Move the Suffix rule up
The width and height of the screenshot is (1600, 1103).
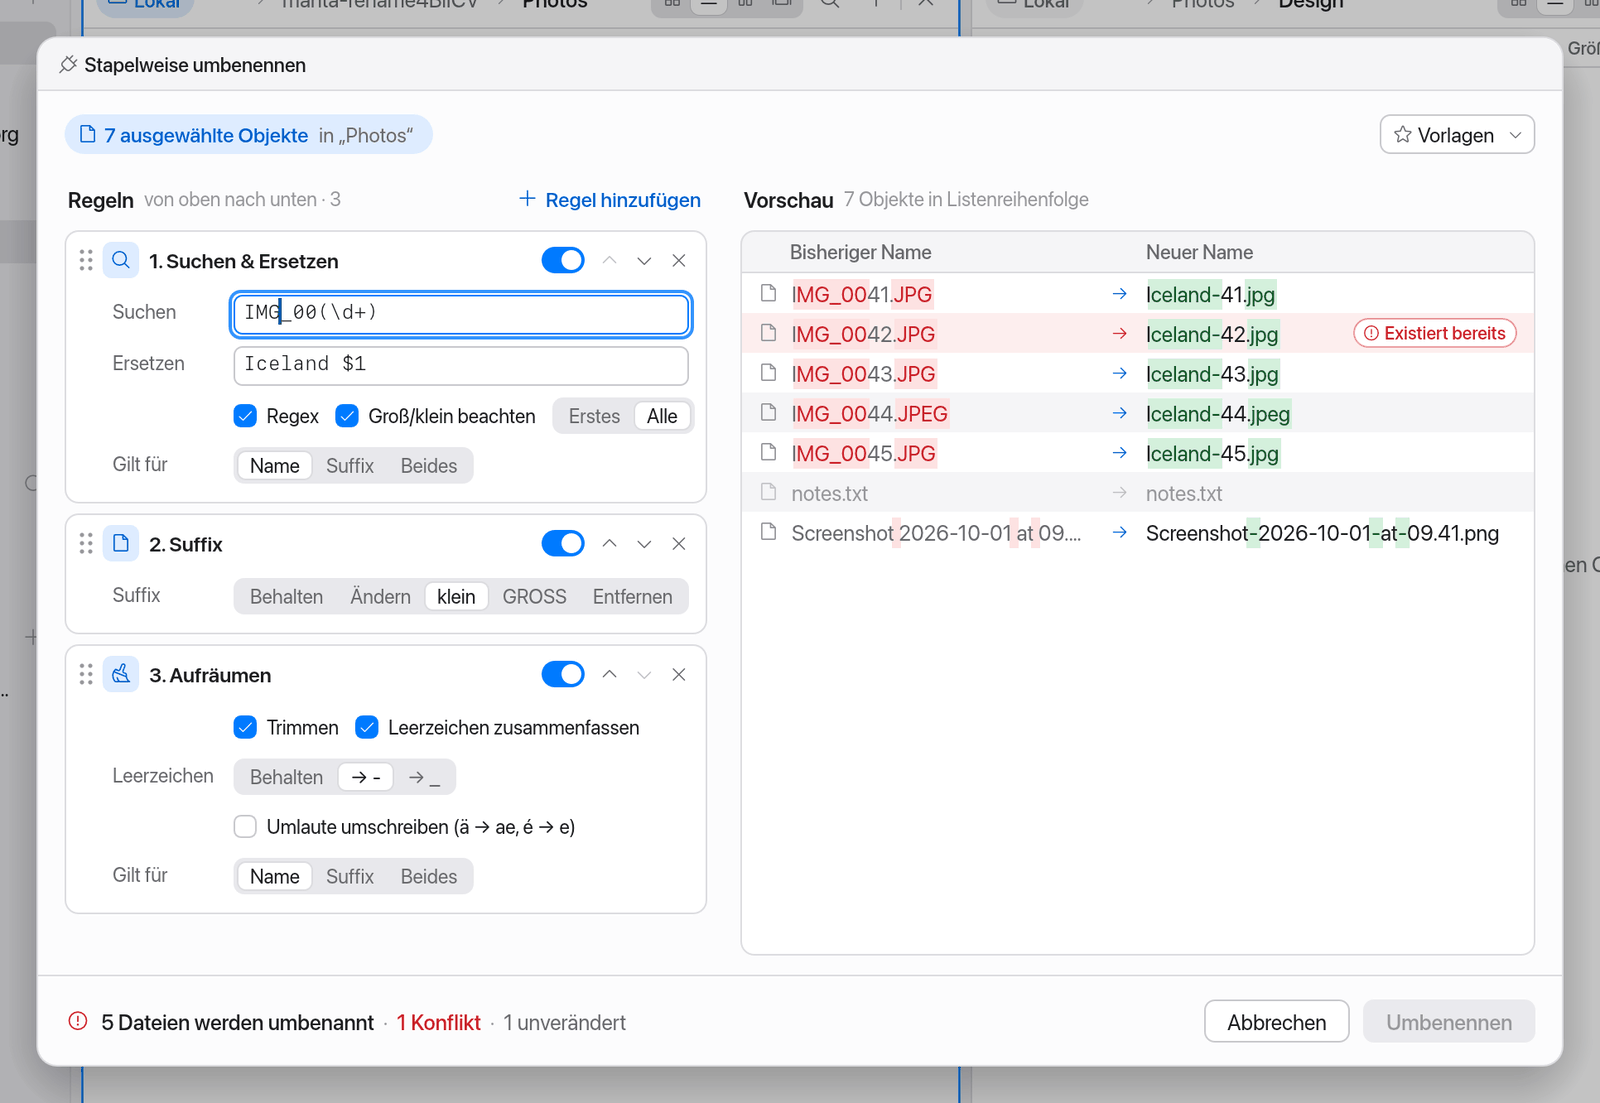pos(609,544)
